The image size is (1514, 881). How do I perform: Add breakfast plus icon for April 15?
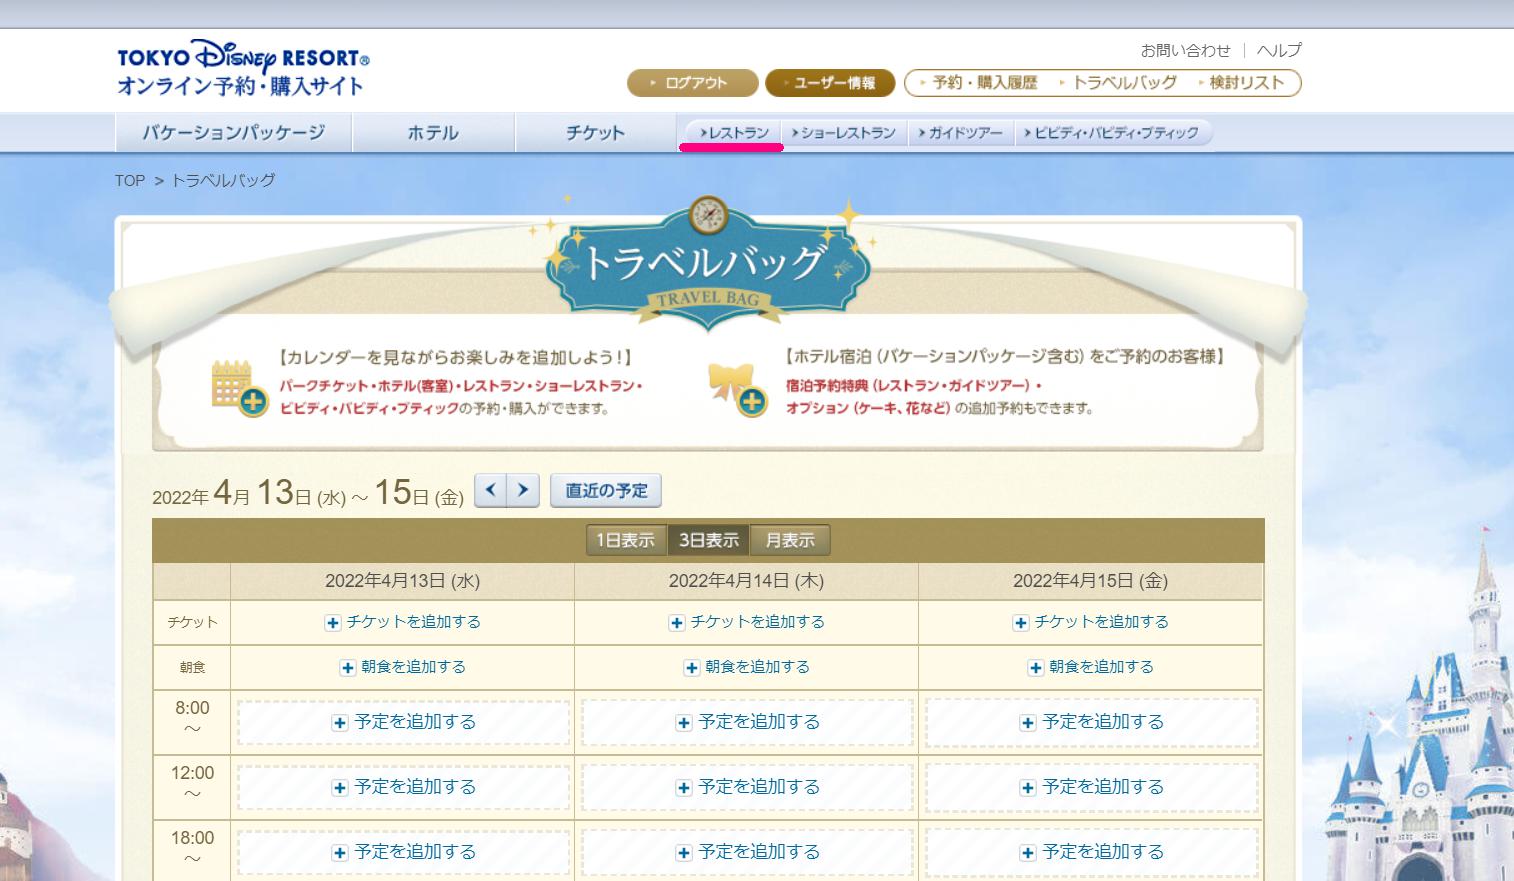coord(1036,668)
